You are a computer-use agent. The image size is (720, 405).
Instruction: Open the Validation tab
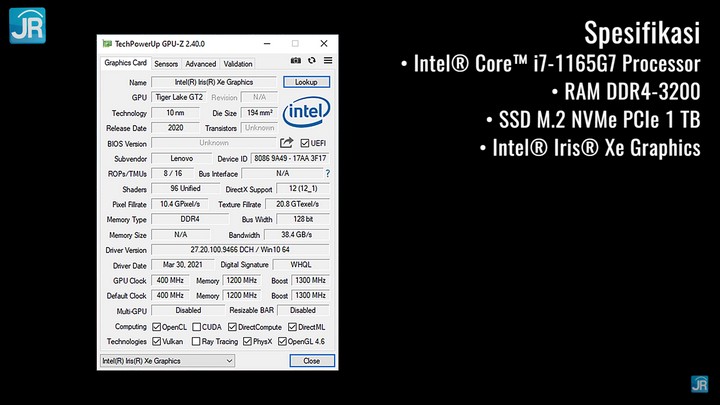(x=238, y=64)
